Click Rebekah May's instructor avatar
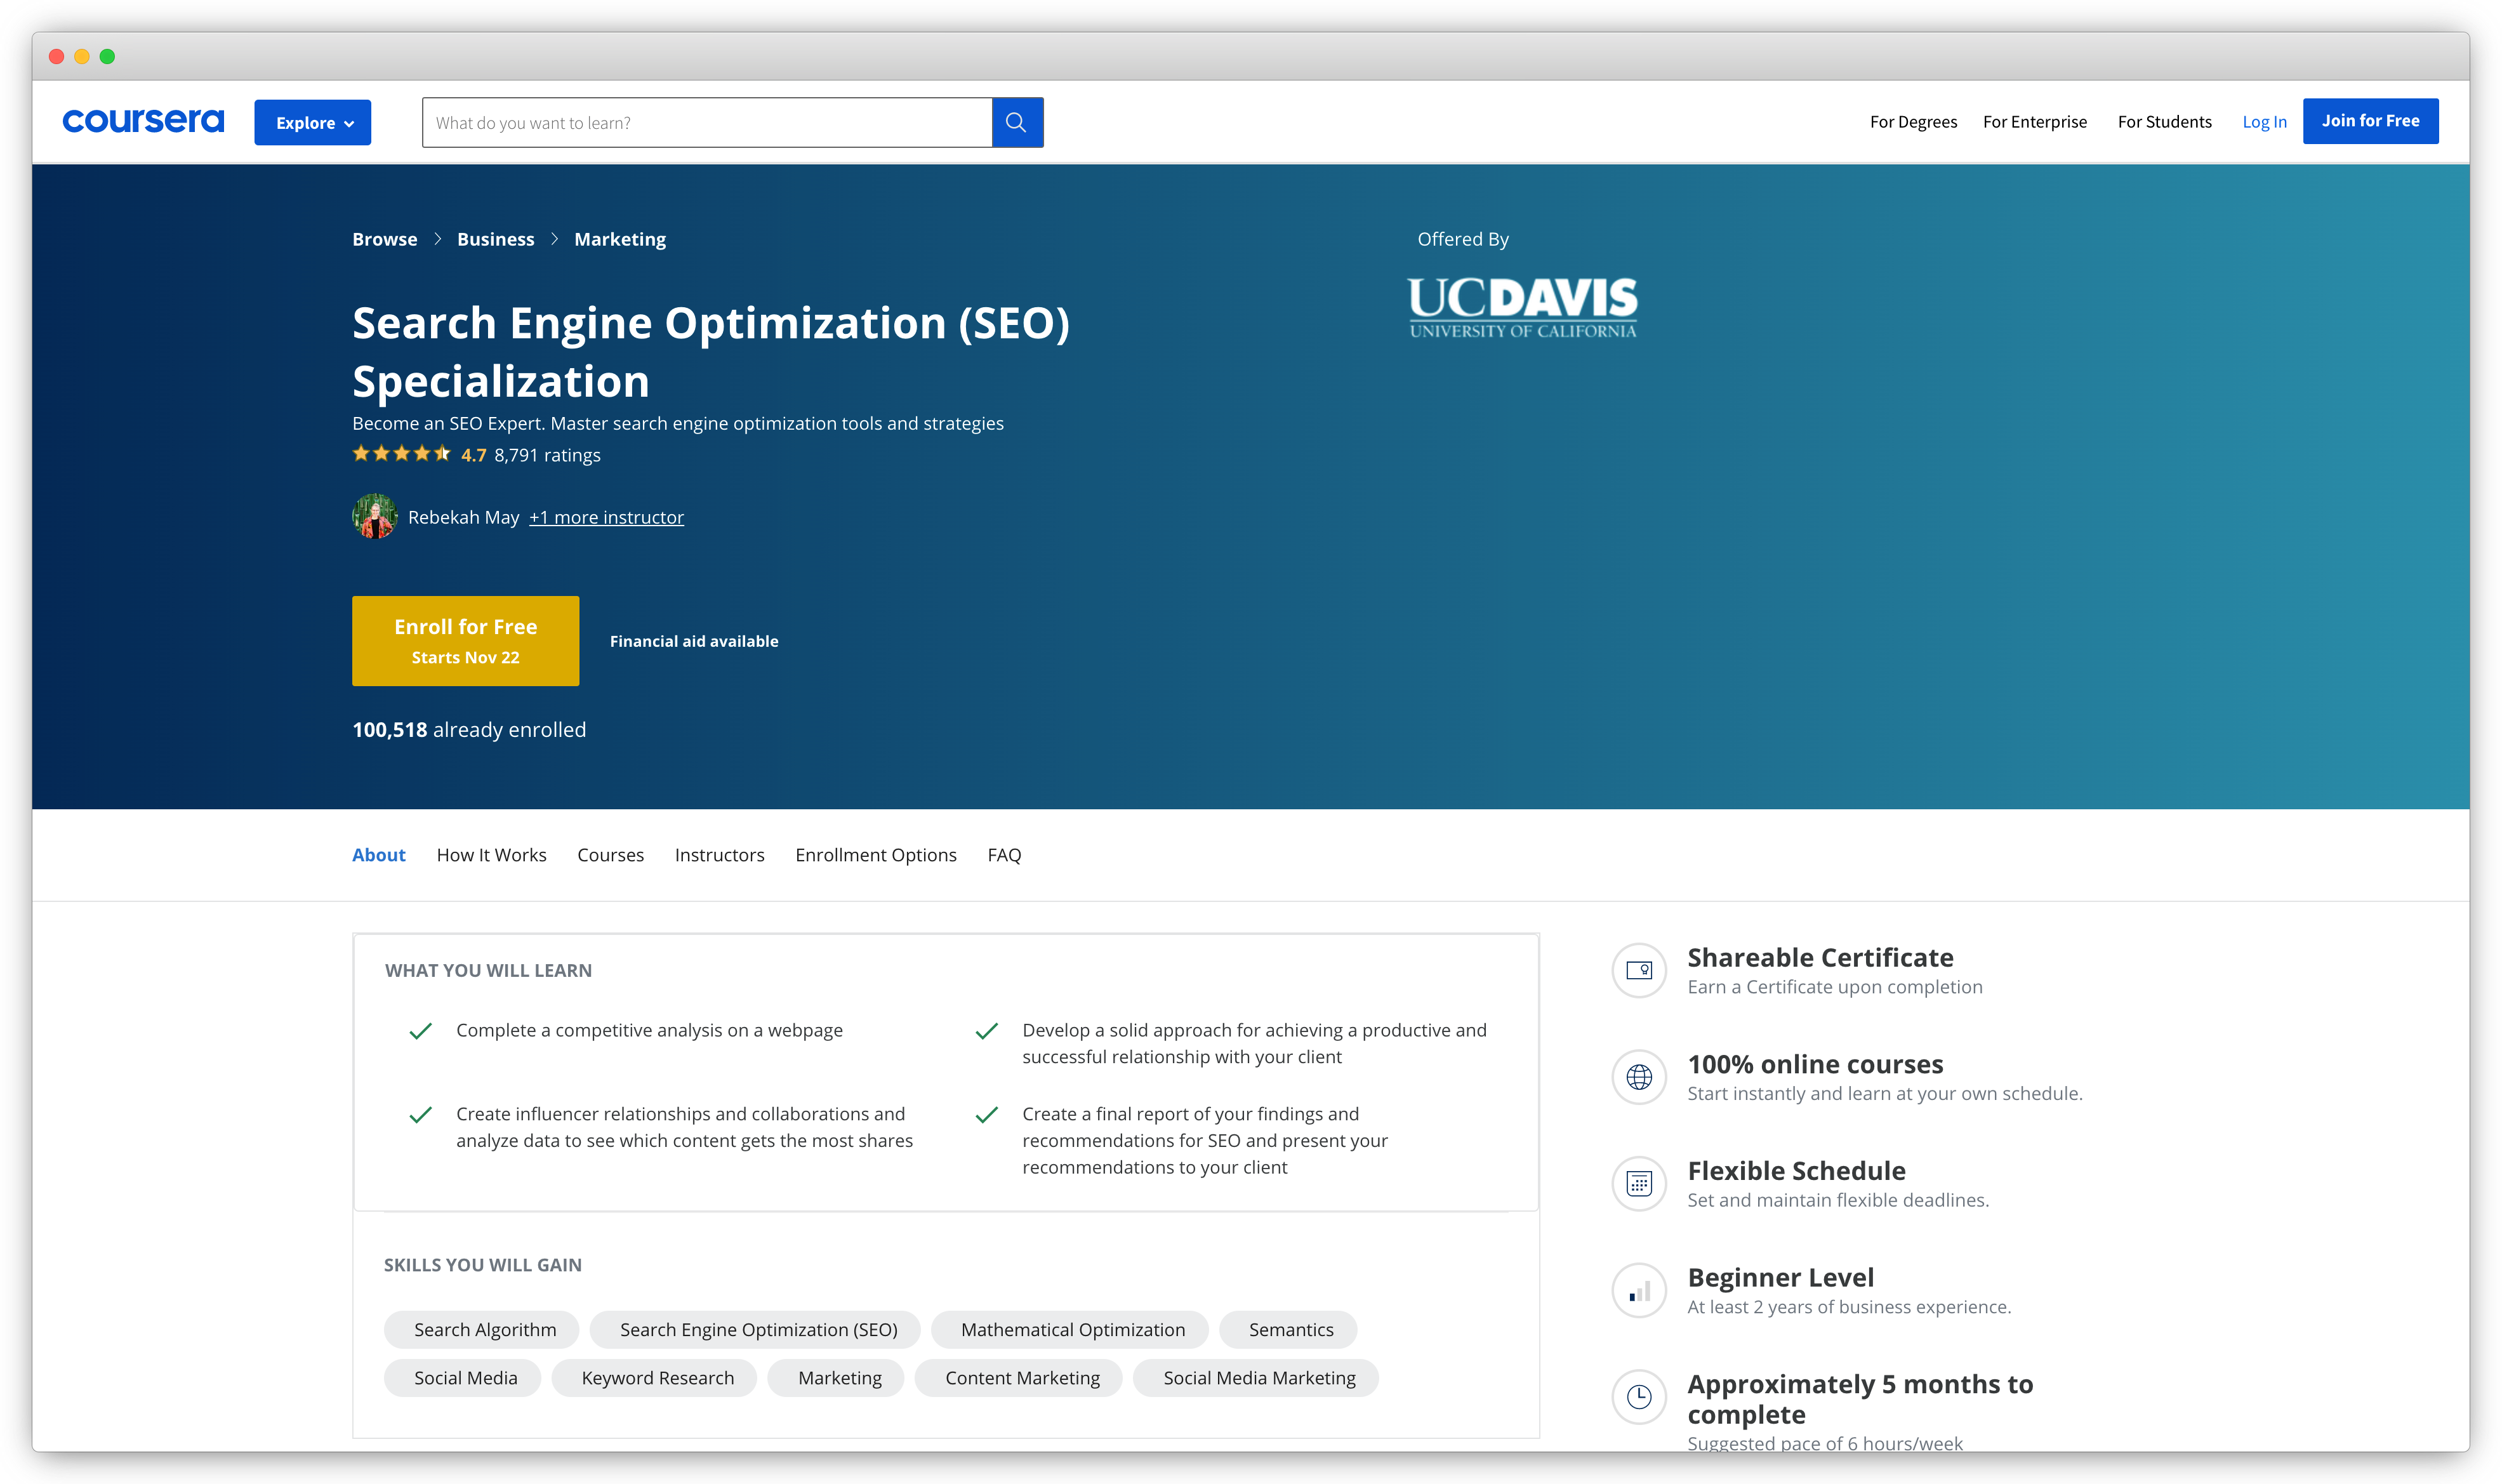This screenshot has height=1484, width=2502. click(374, 516)
